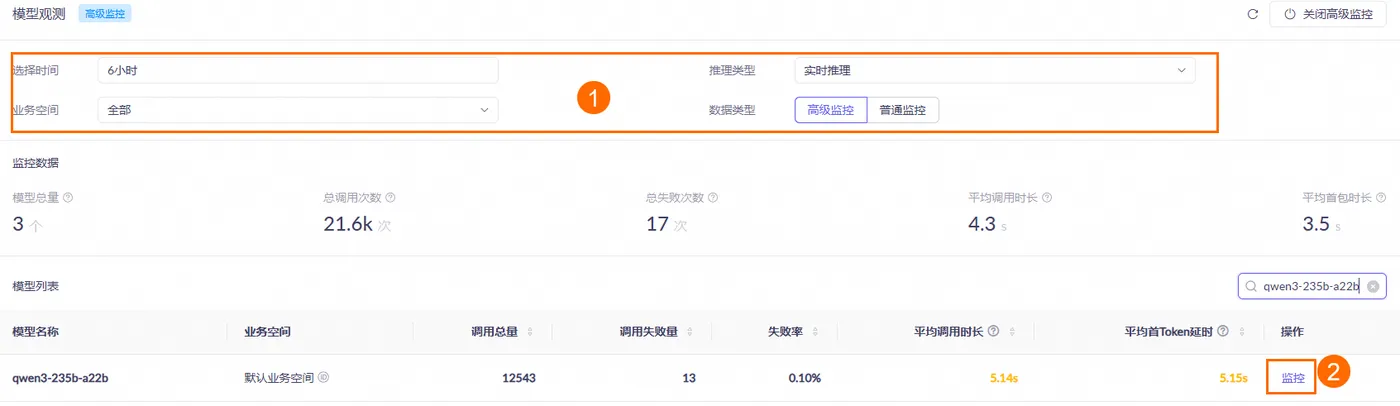Click the help icon beside 模型总量

coord(68,198)
